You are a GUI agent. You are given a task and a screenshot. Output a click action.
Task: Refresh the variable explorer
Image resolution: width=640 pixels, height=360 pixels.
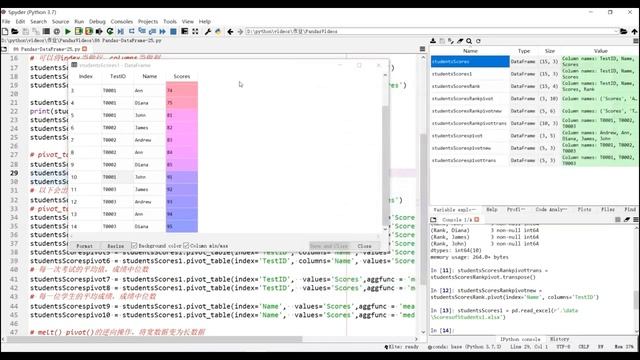[x=478, y=41]
